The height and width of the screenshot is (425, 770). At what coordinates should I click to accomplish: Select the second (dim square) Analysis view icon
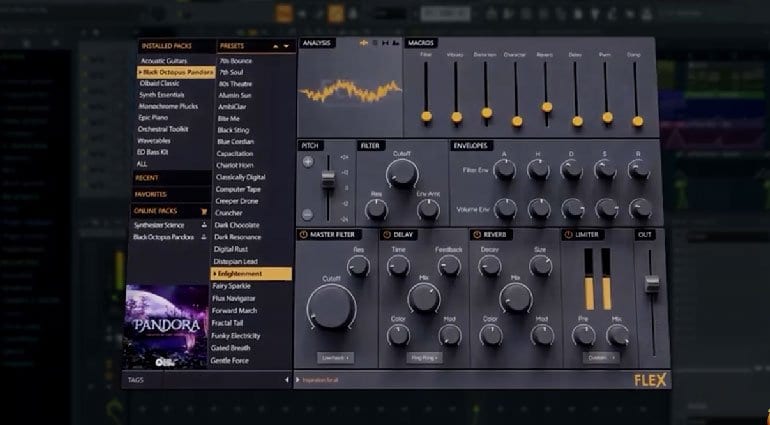[375, 43]
